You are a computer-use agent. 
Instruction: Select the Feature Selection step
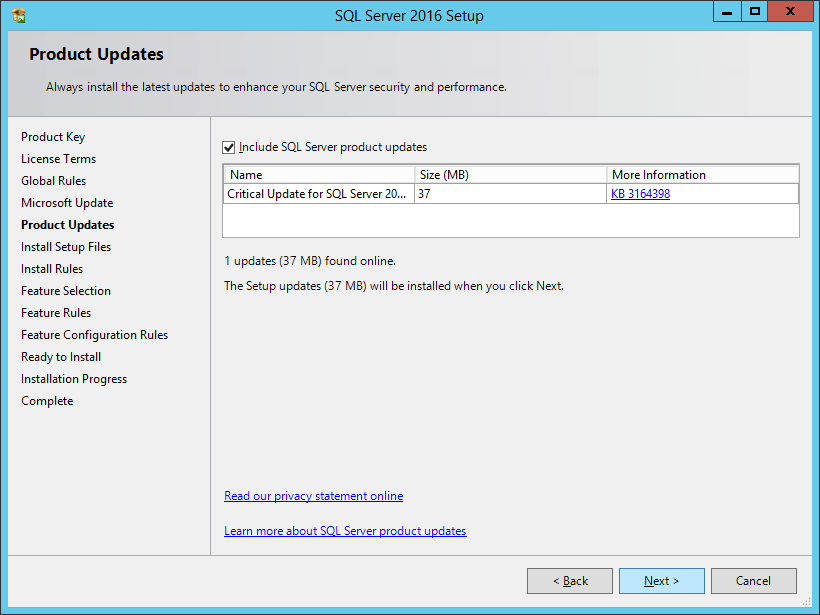[x=66, y=291]
